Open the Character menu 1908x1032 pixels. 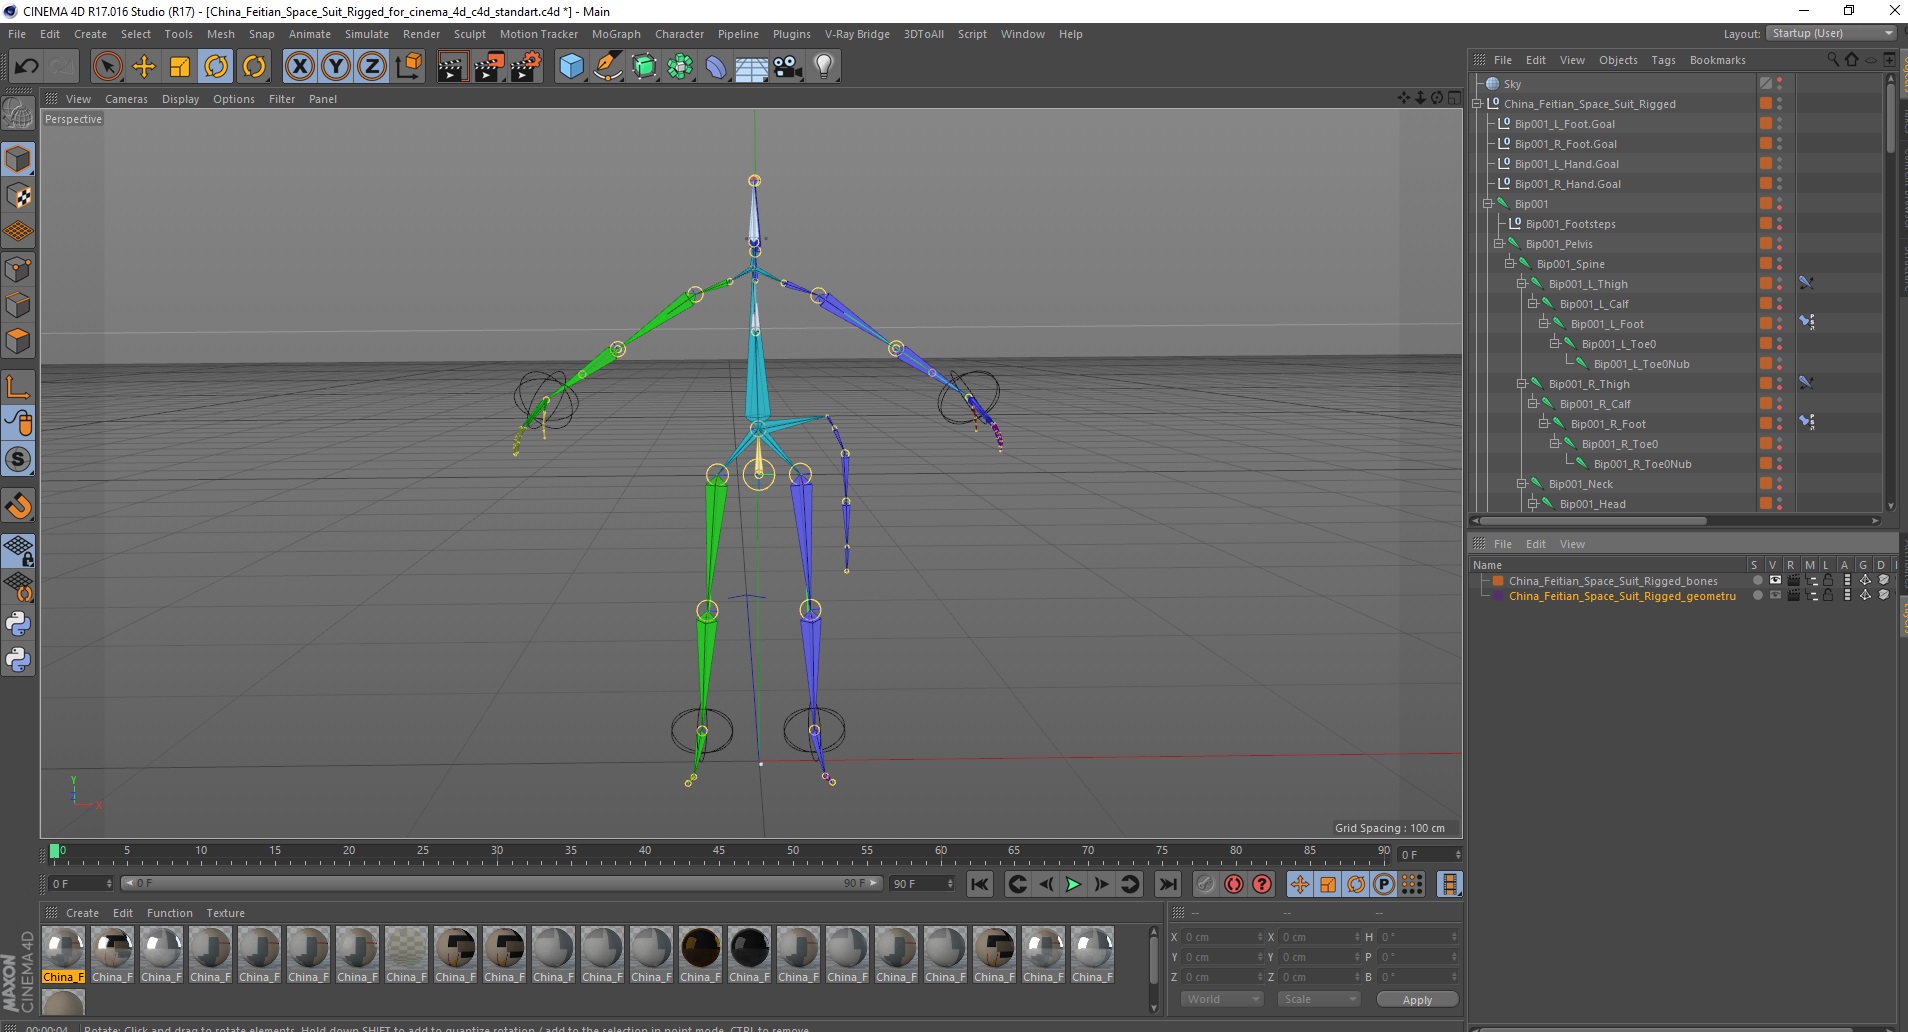point(679,34)
